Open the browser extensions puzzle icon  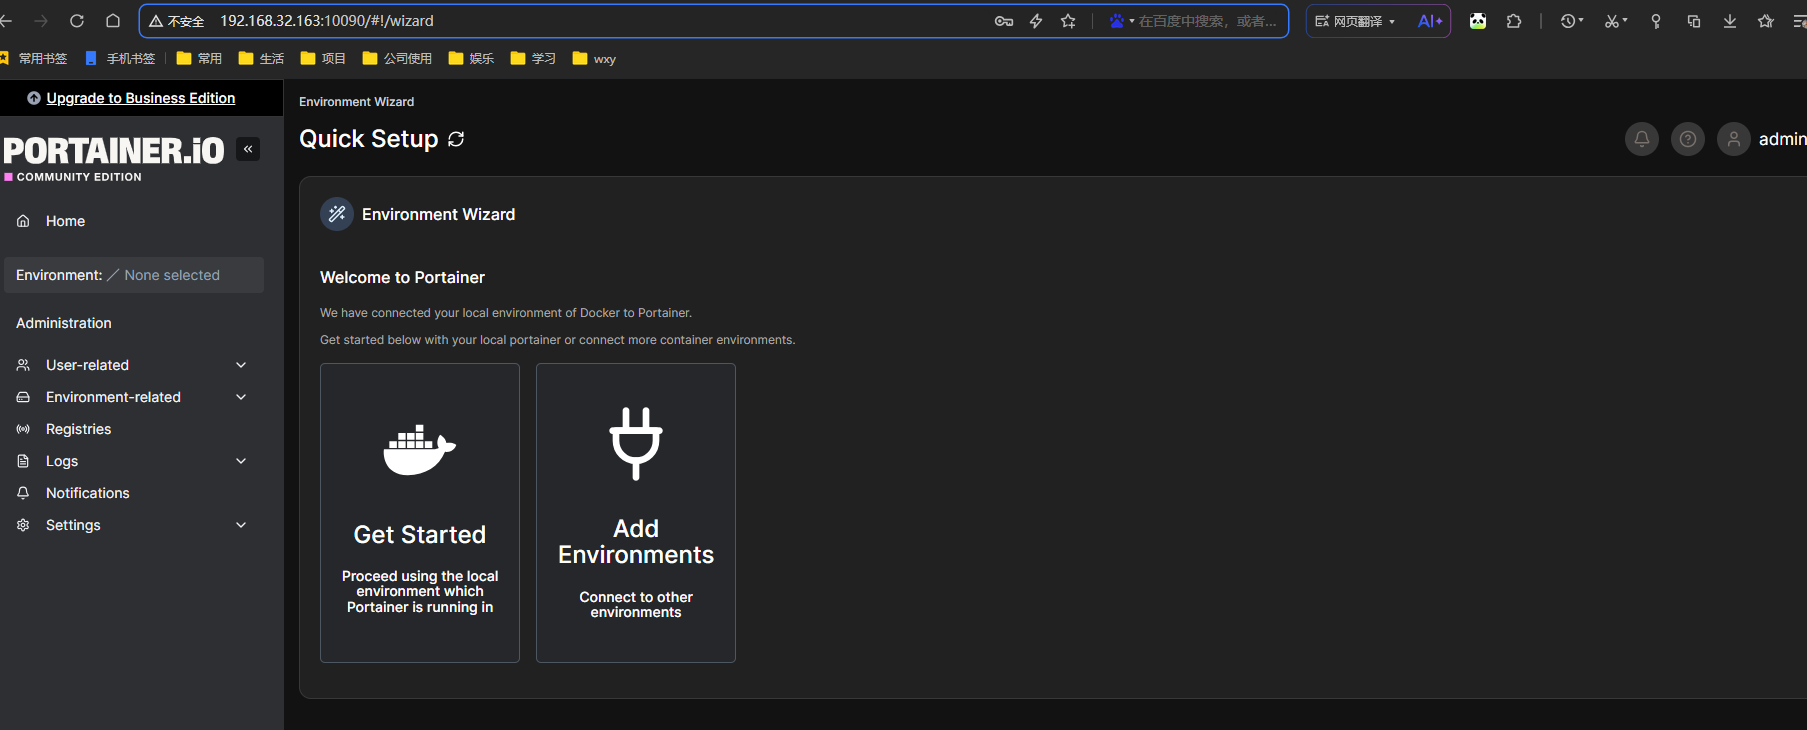point(1514,21)
